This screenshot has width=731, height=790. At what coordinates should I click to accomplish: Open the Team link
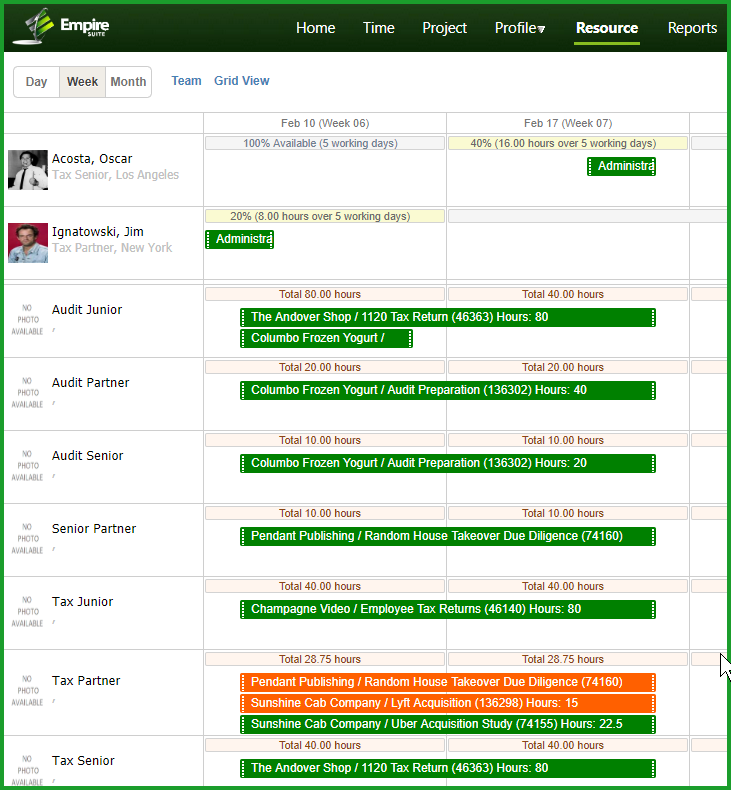(186, 81)
